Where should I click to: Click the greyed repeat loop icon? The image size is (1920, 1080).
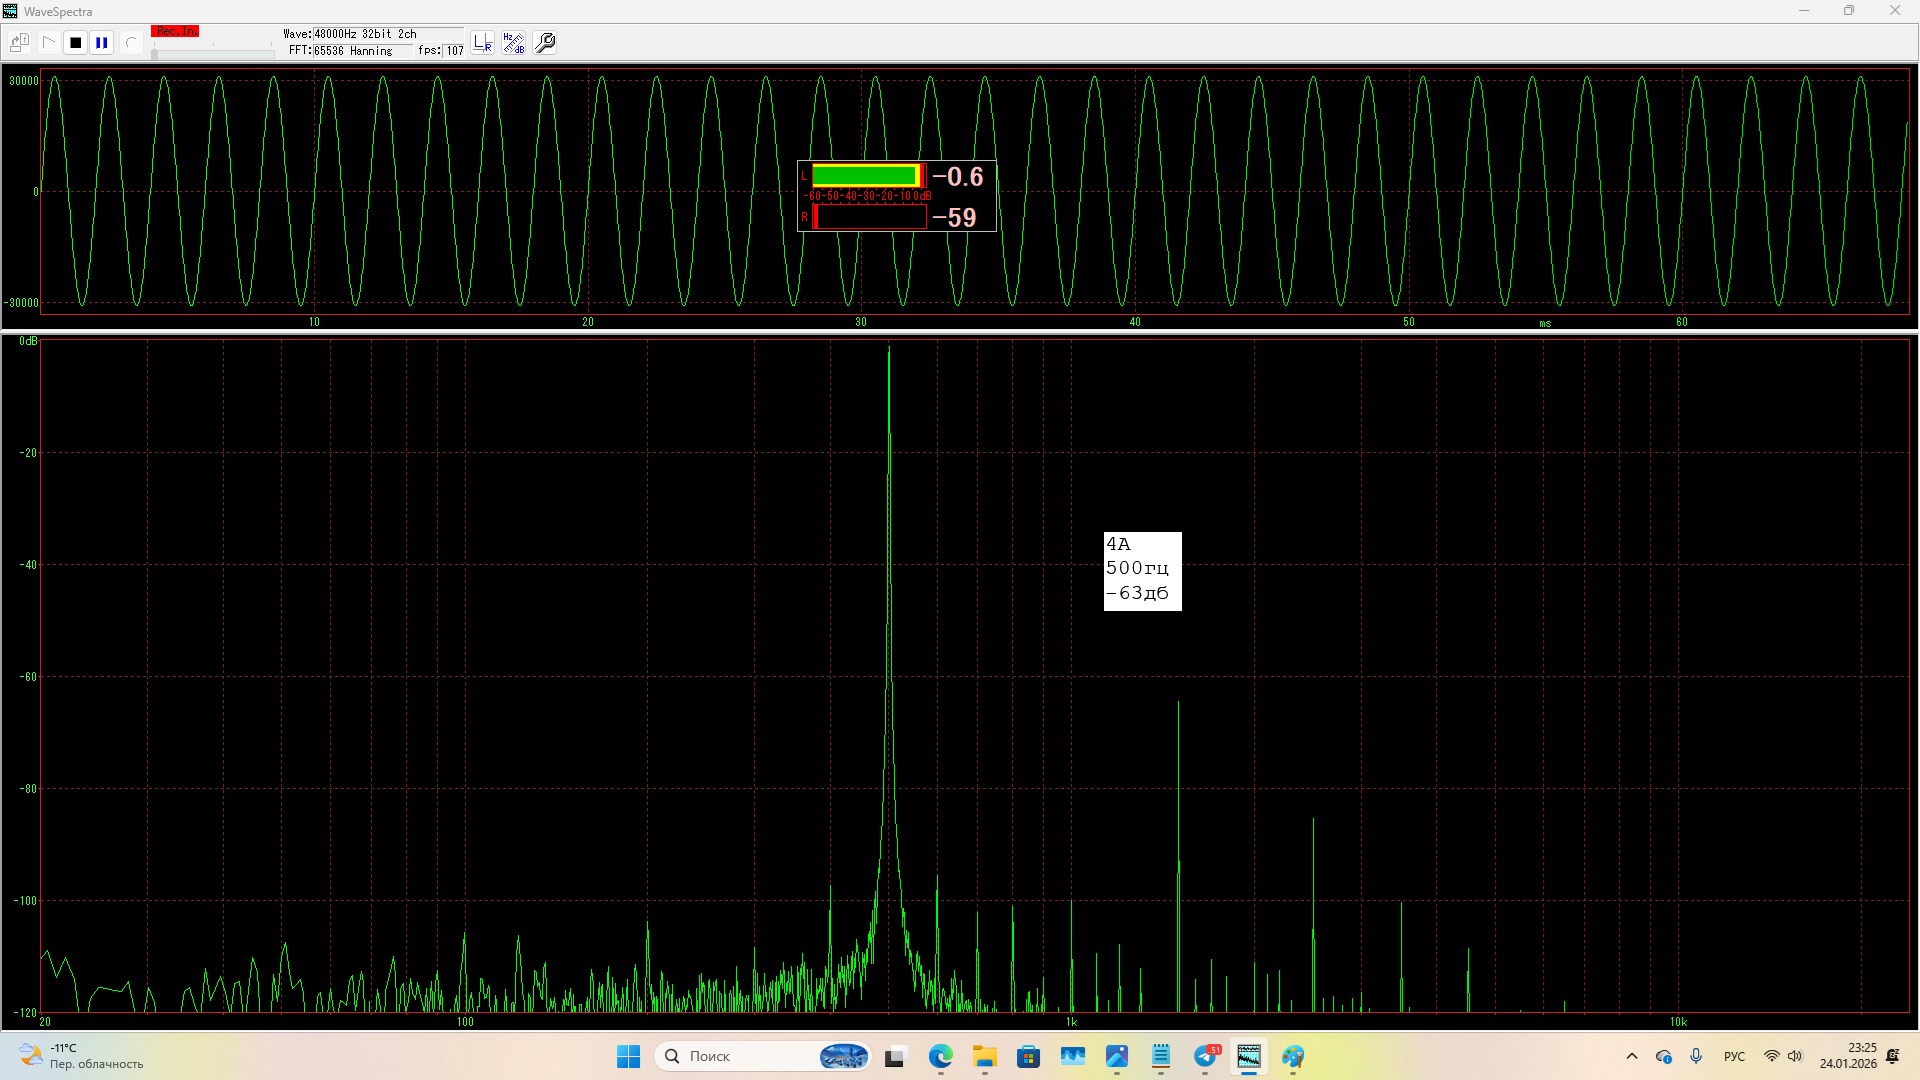click(130, 43)
